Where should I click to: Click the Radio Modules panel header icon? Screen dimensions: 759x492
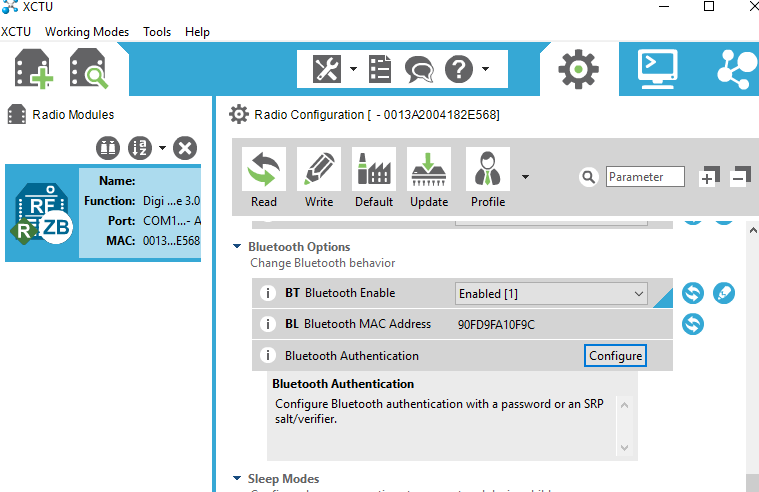(17, 115)
